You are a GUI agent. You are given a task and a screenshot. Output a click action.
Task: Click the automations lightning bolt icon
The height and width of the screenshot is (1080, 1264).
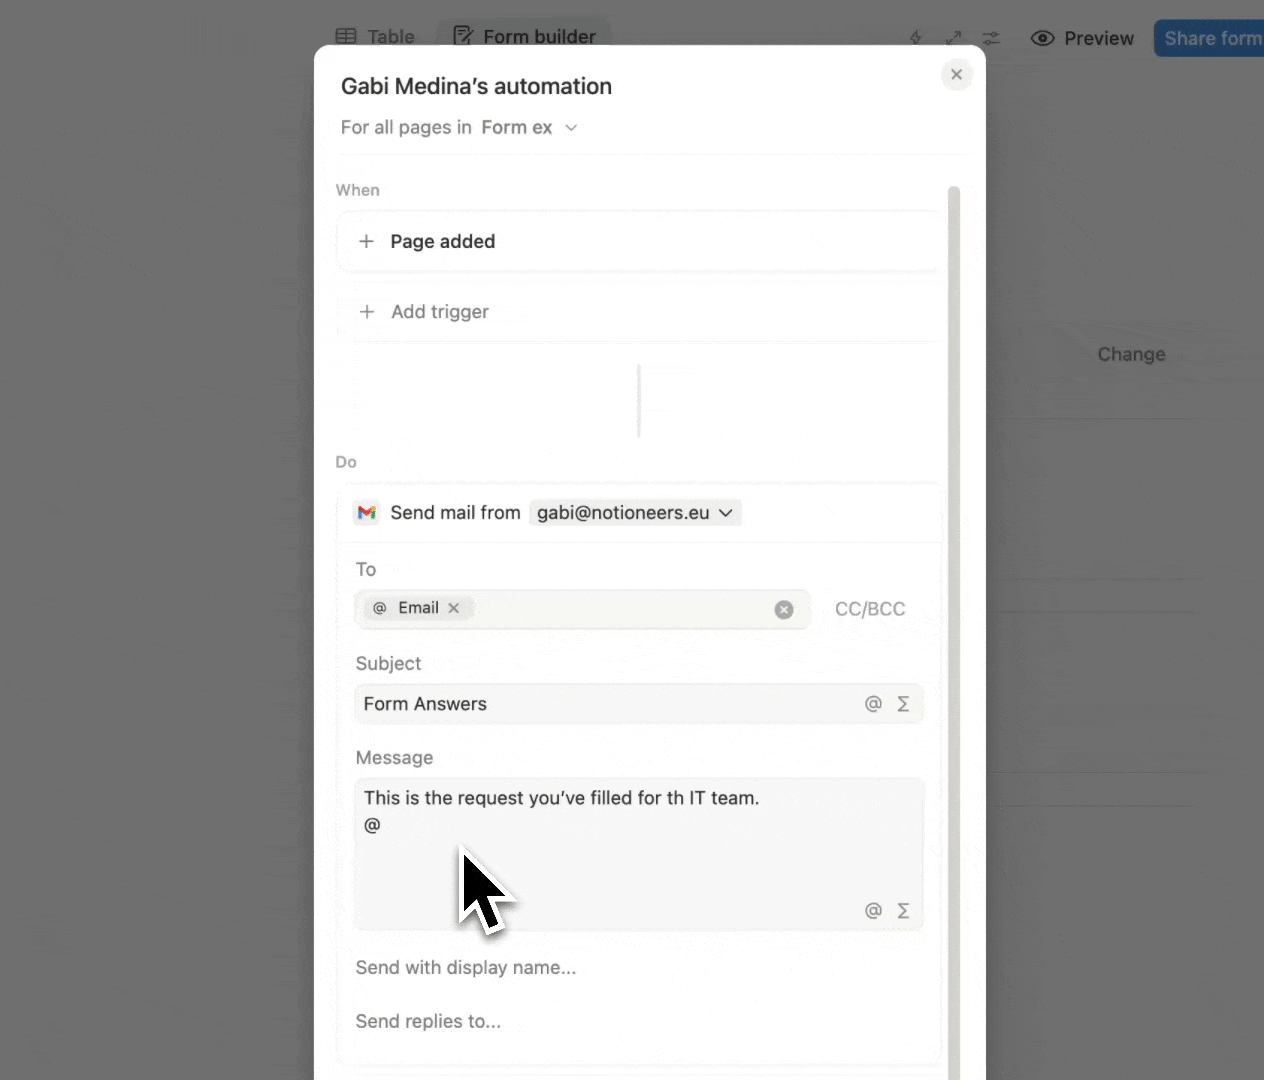coord(916,38)
